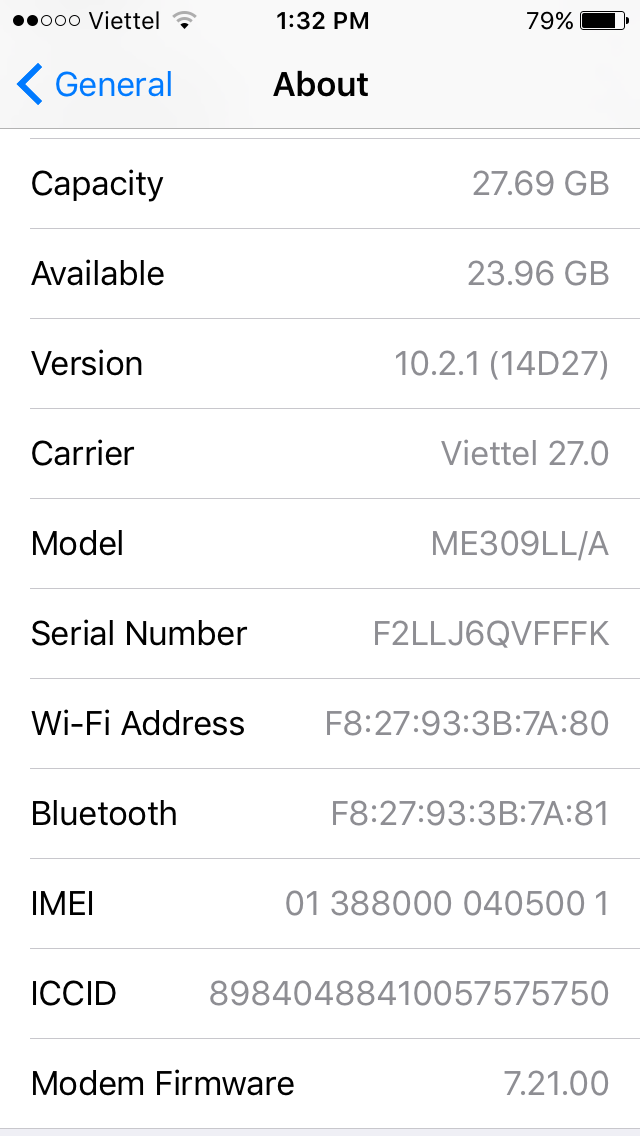Select the Available storage row

[320, 274]
